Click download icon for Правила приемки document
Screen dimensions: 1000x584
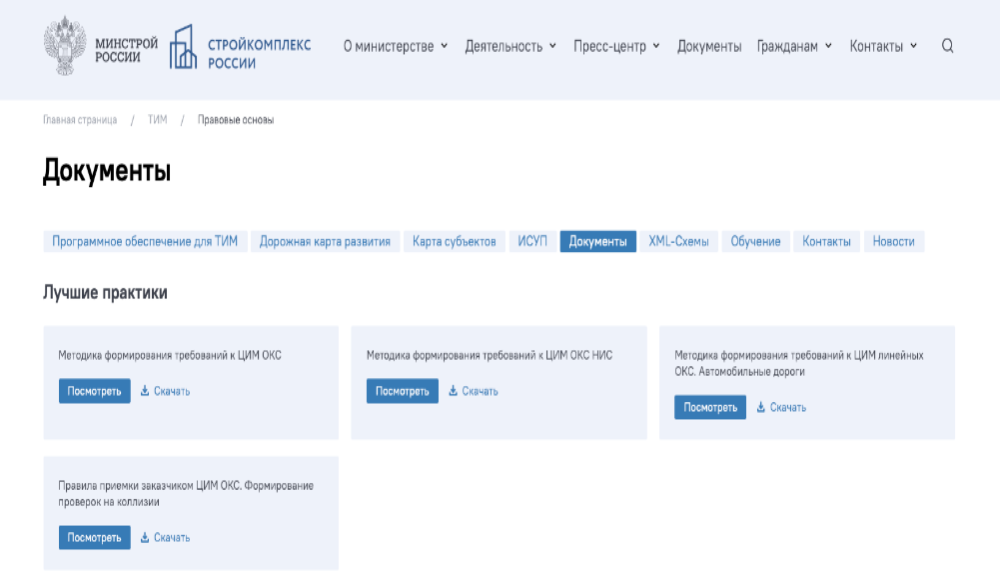pyautogui.click(x=143, y=537)
